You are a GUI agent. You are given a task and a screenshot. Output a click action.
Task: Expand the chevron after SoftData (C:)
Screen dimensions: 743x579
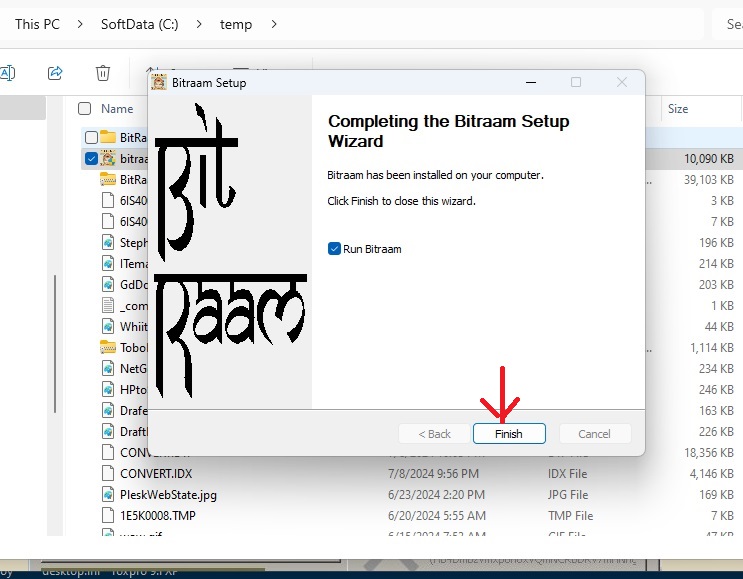[x=199, y=24]
